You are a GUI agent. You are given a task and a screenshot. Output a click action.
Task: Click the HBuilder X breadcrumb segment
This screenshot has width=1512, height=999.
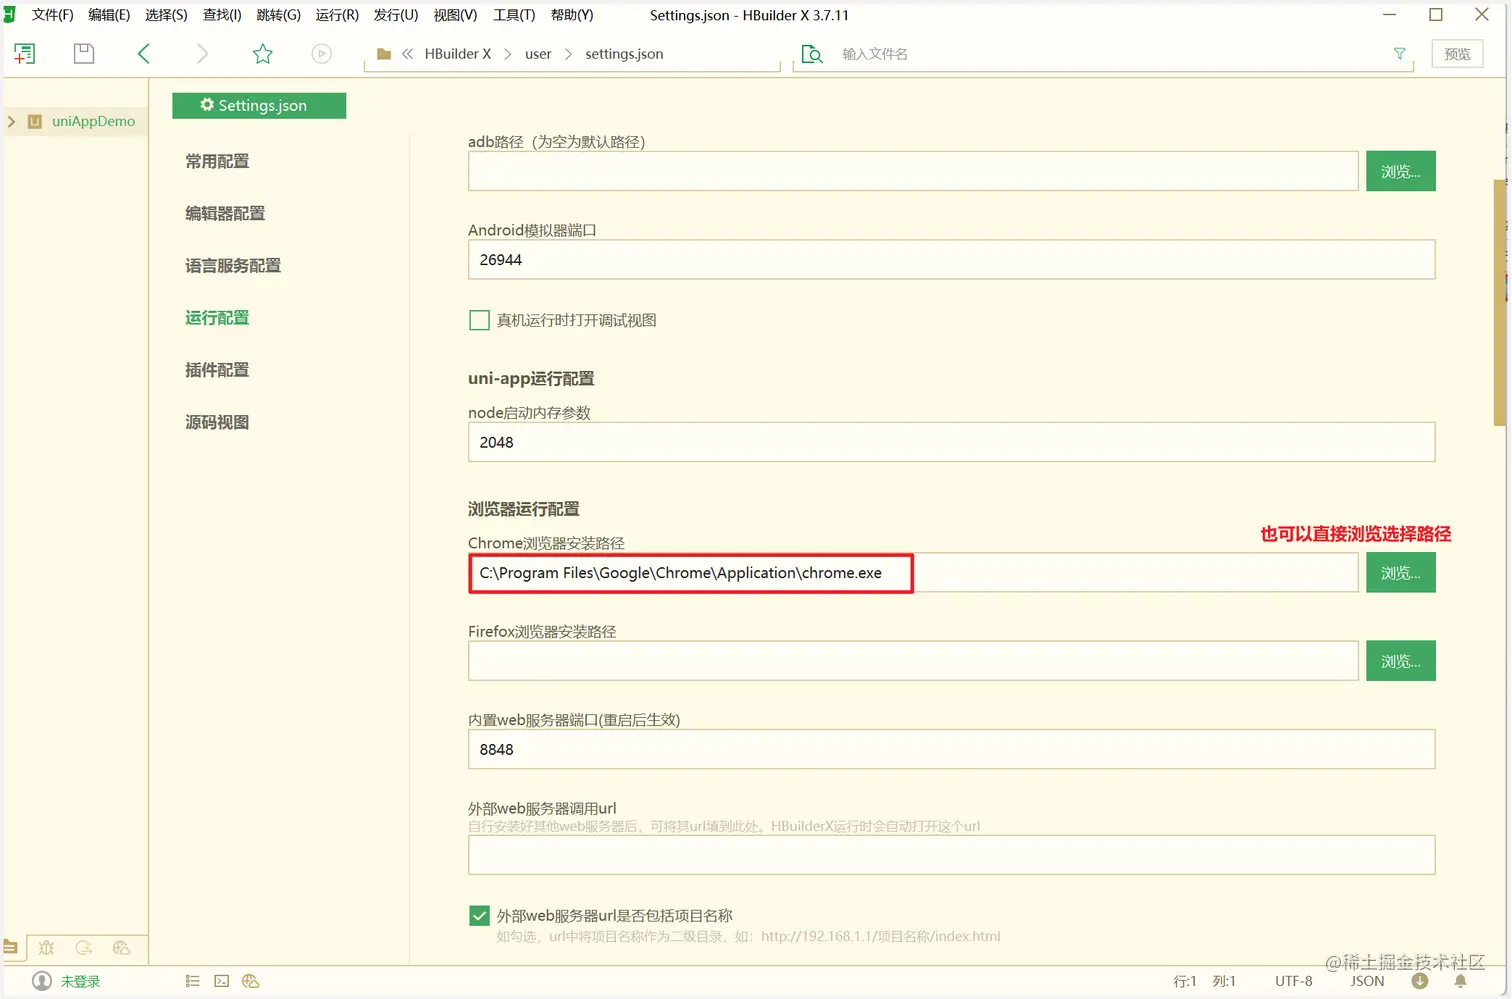click(x=458, y=54)
